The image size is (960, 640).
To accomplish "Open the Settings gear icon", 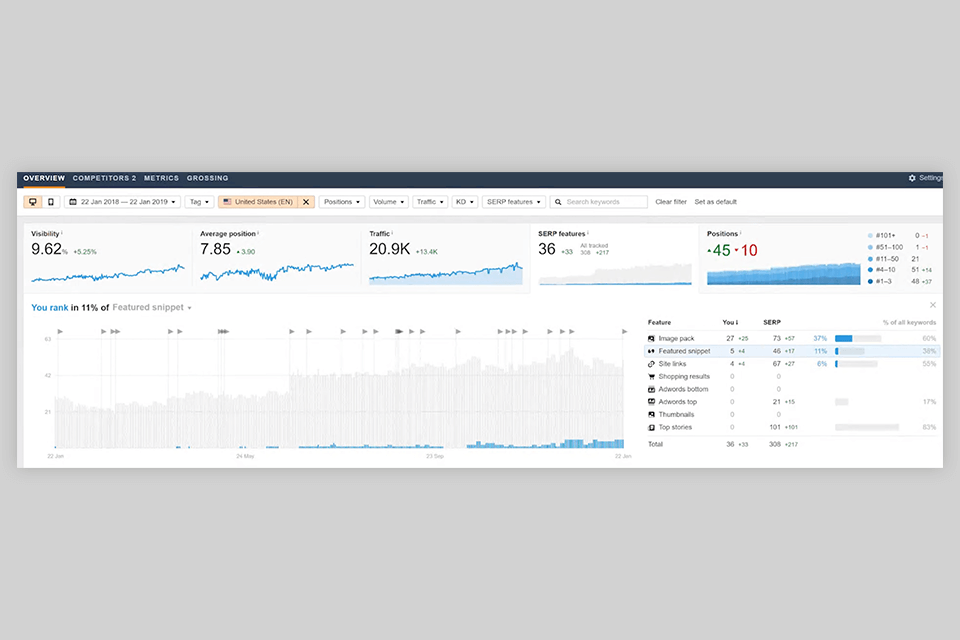I will [912, 178].
